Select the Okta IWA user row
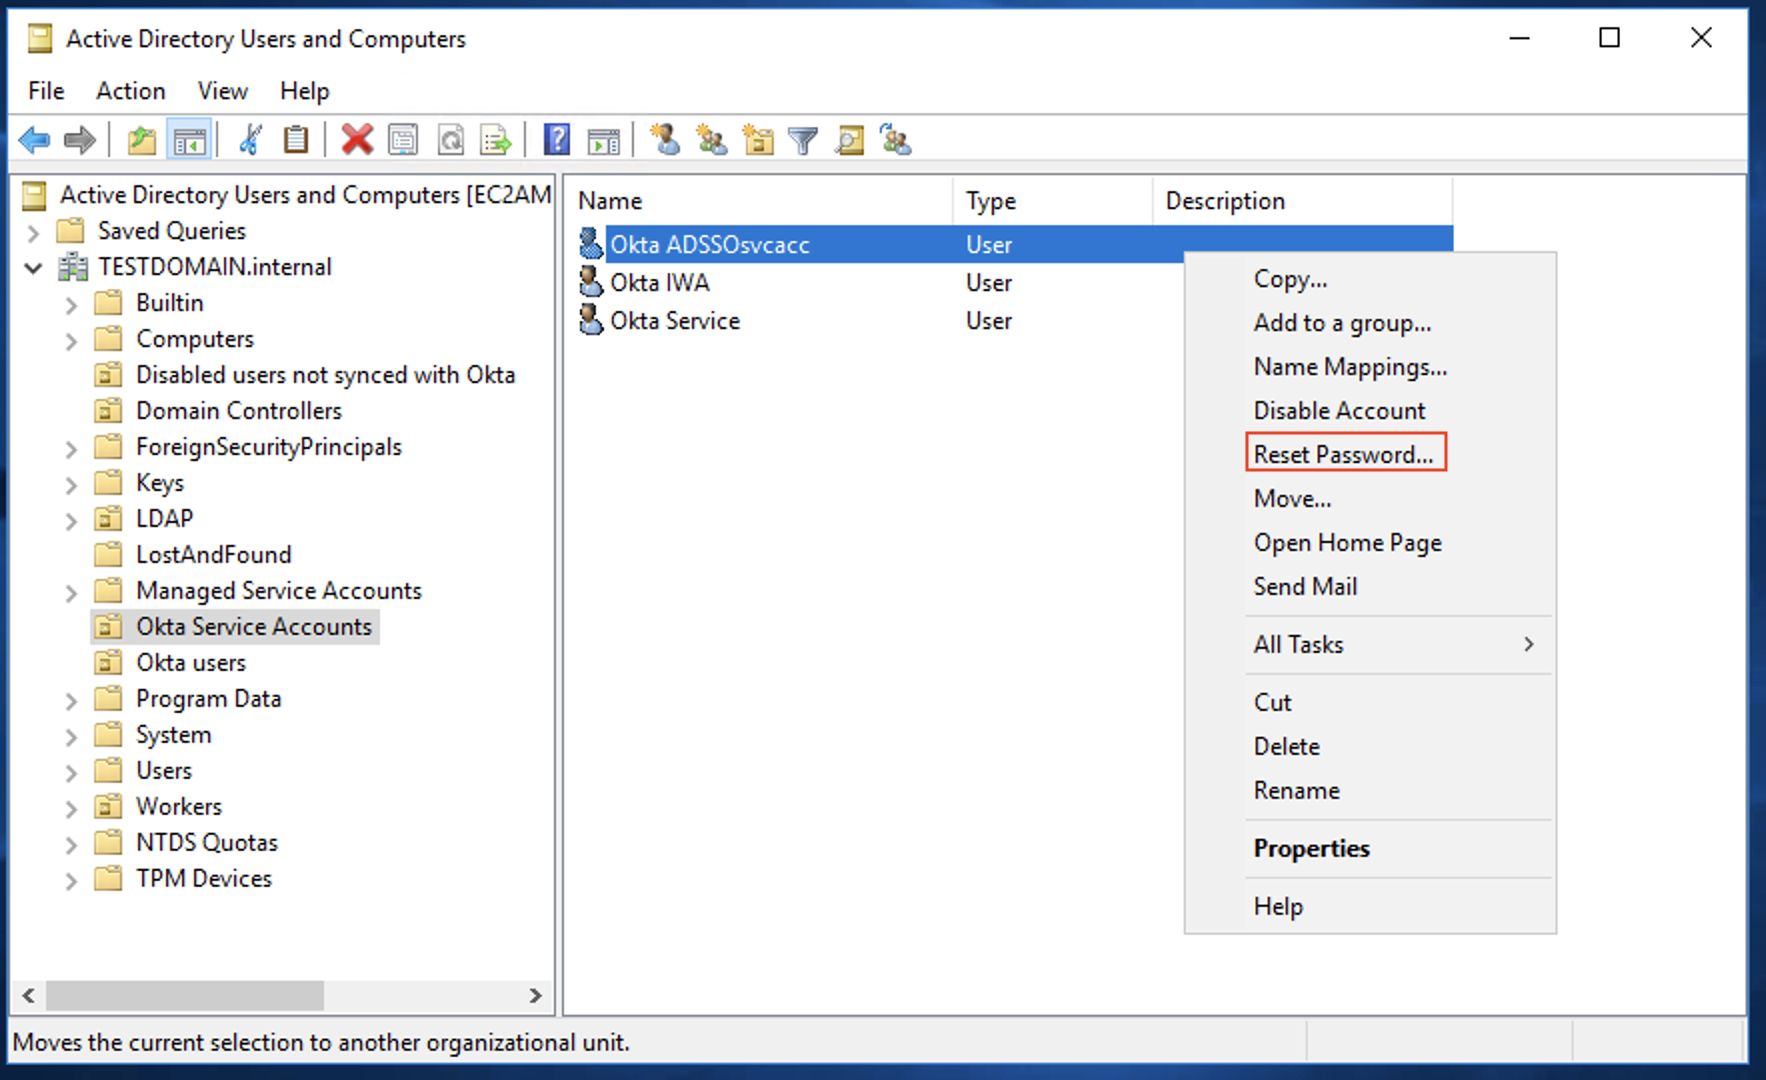This screenshot has width=1766, height=1080. [660, 283]
